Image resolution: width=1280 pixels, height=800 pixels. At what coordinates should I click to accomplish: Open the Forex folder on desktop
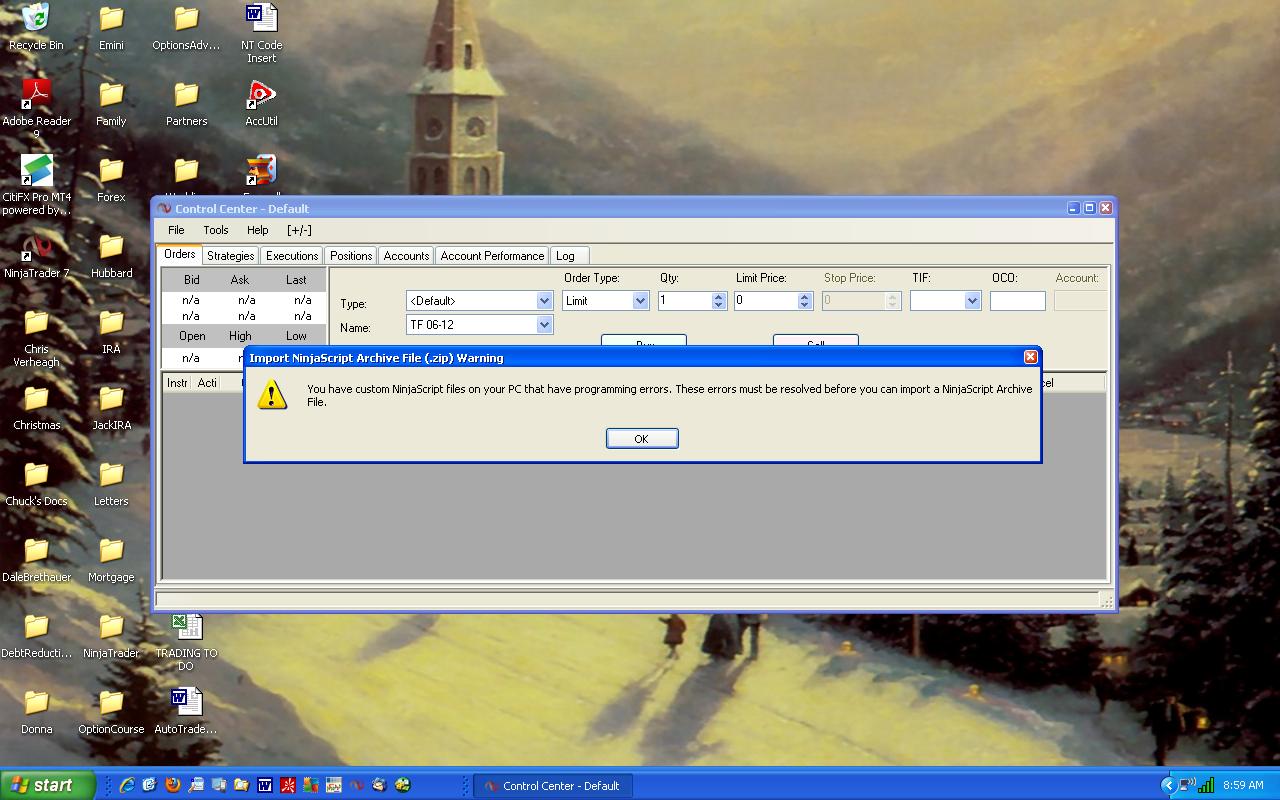[111, 180]
